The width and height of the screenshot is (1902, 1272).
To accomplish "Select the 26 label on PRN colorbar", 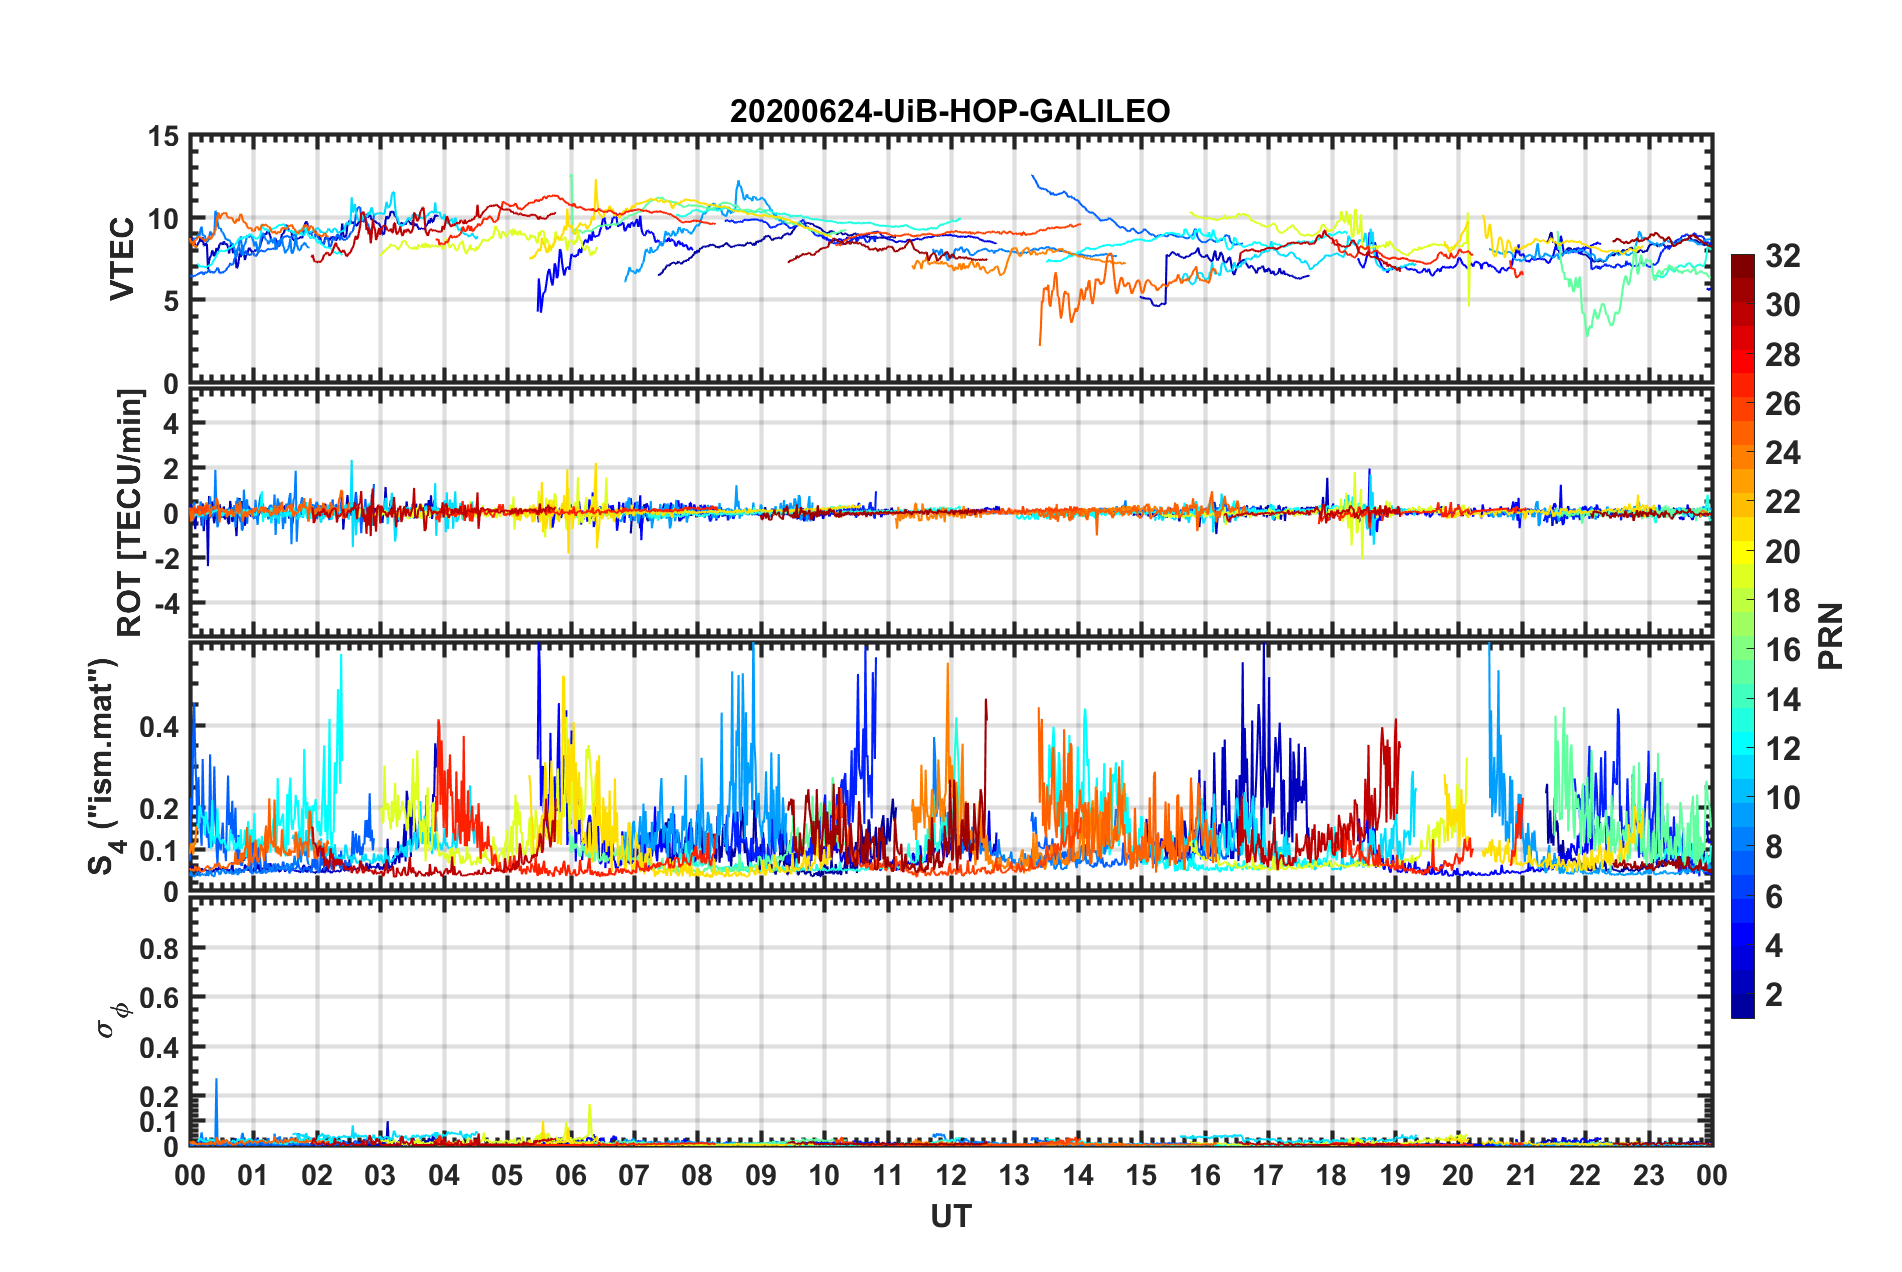I will tap(1783, 404).
